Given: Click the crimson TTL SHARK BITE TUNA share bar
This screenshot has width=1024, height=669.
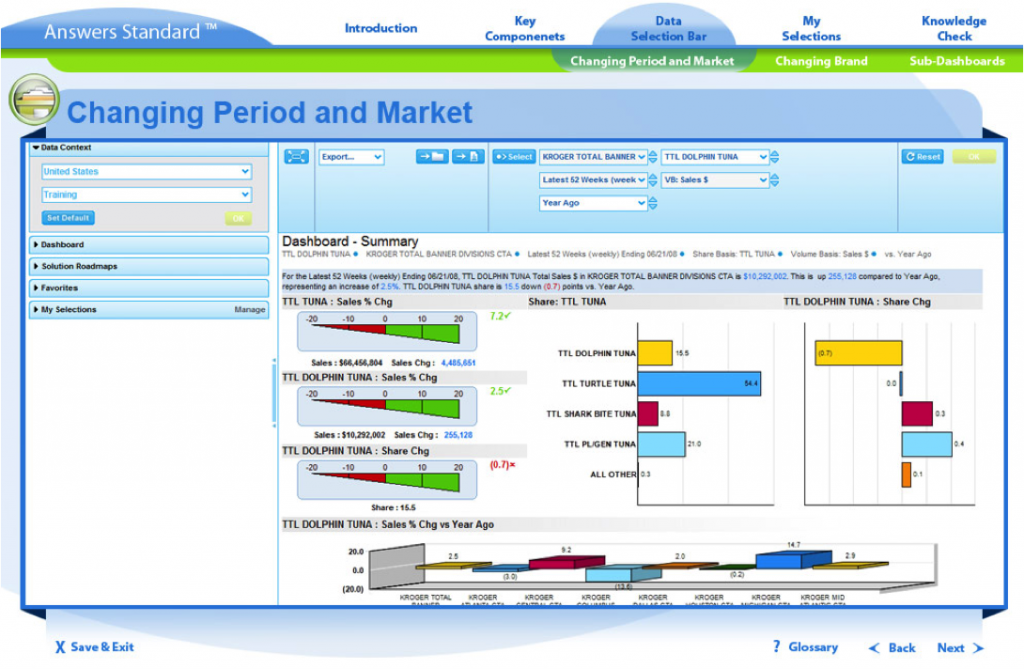Looking at the screenshot, I should pos(648,414).
